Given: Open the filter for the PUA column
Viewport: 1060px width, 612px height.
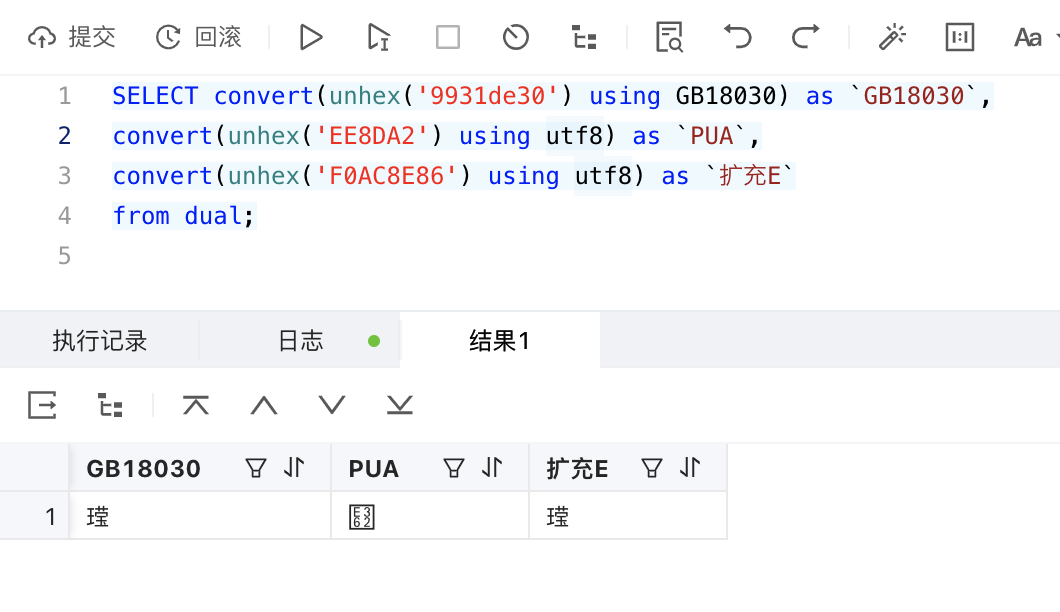Looking at the screenshot, I should click(454, 467).
